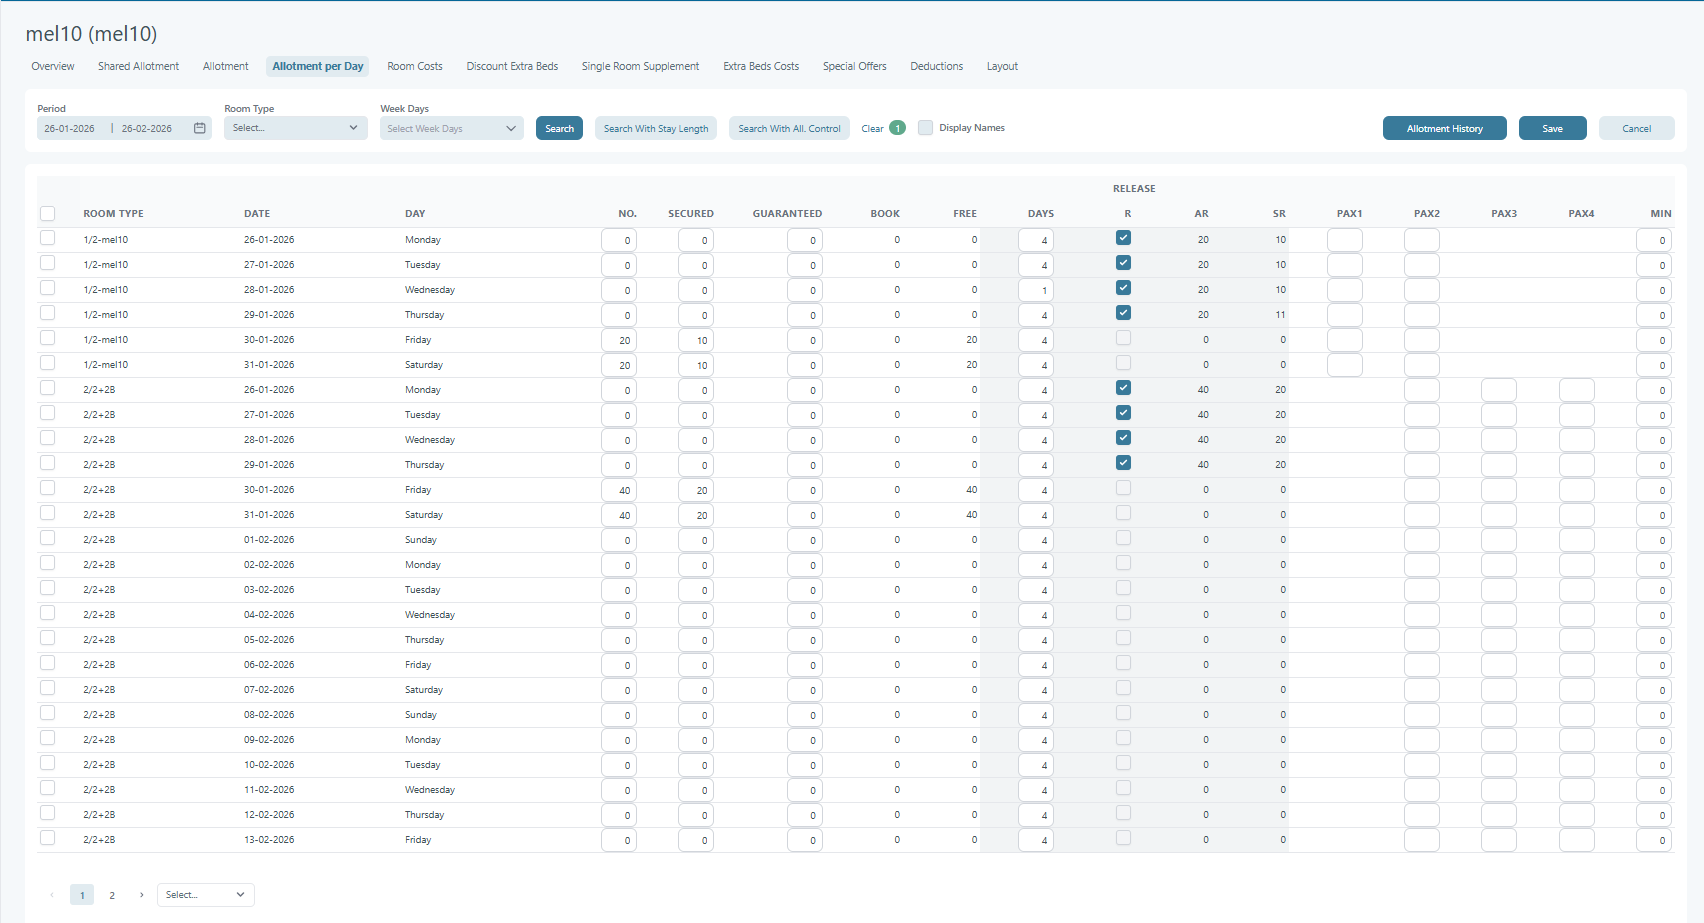Toggle the Display Names checkbox

[x=926, y=128]
